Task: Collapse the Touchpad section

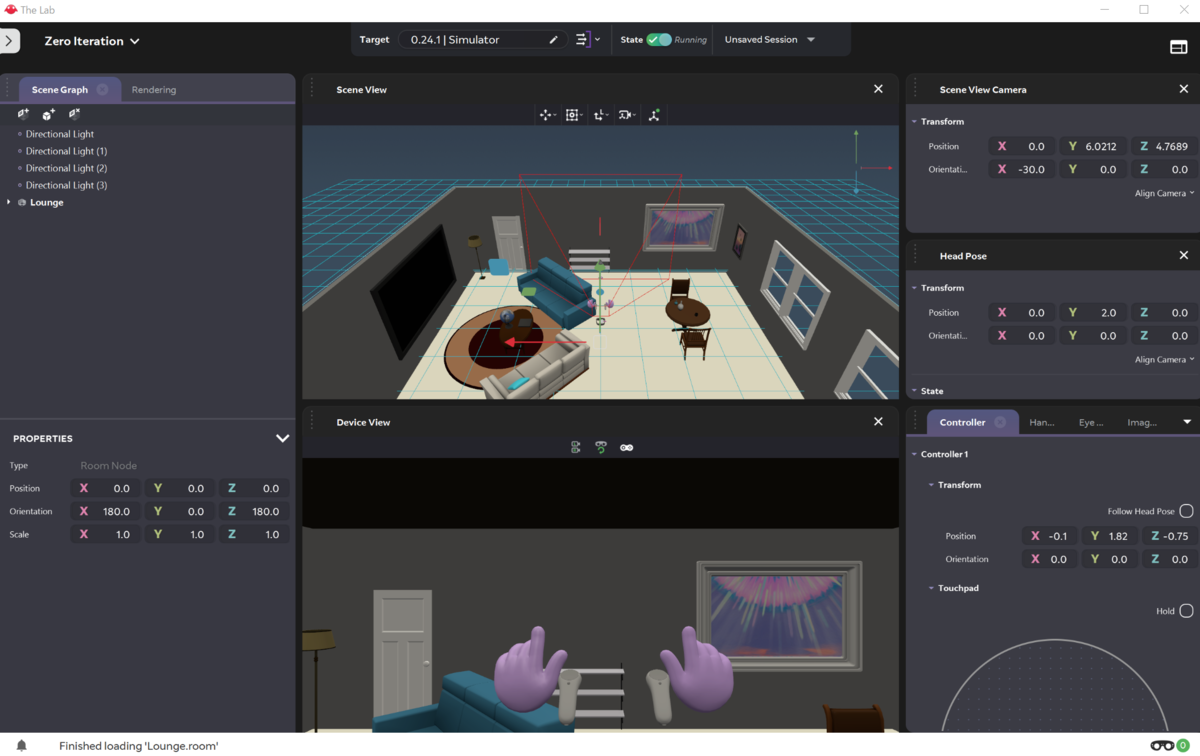Action: [930, 588]
